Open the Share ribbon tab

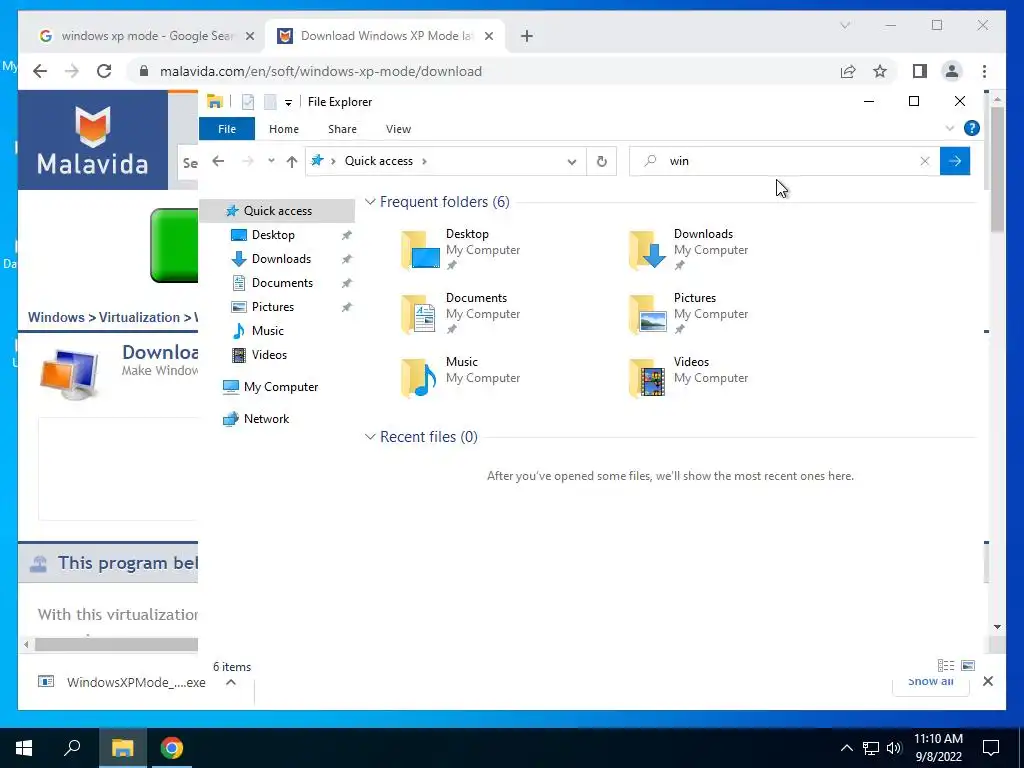[342, 129]
